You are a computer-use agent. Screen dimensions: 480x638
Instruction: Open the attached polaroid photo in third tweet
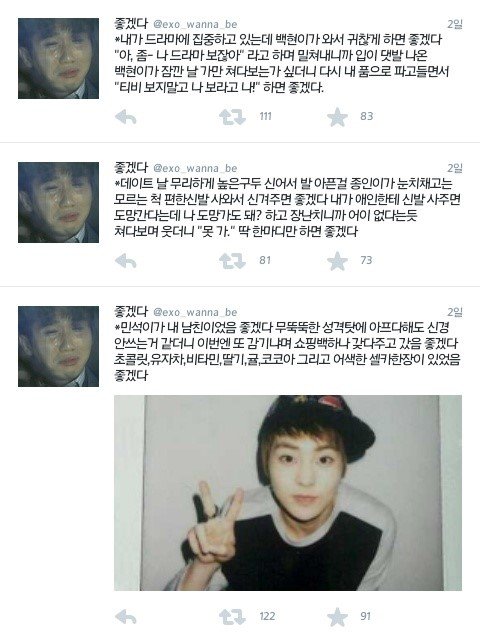click(288, 493)
